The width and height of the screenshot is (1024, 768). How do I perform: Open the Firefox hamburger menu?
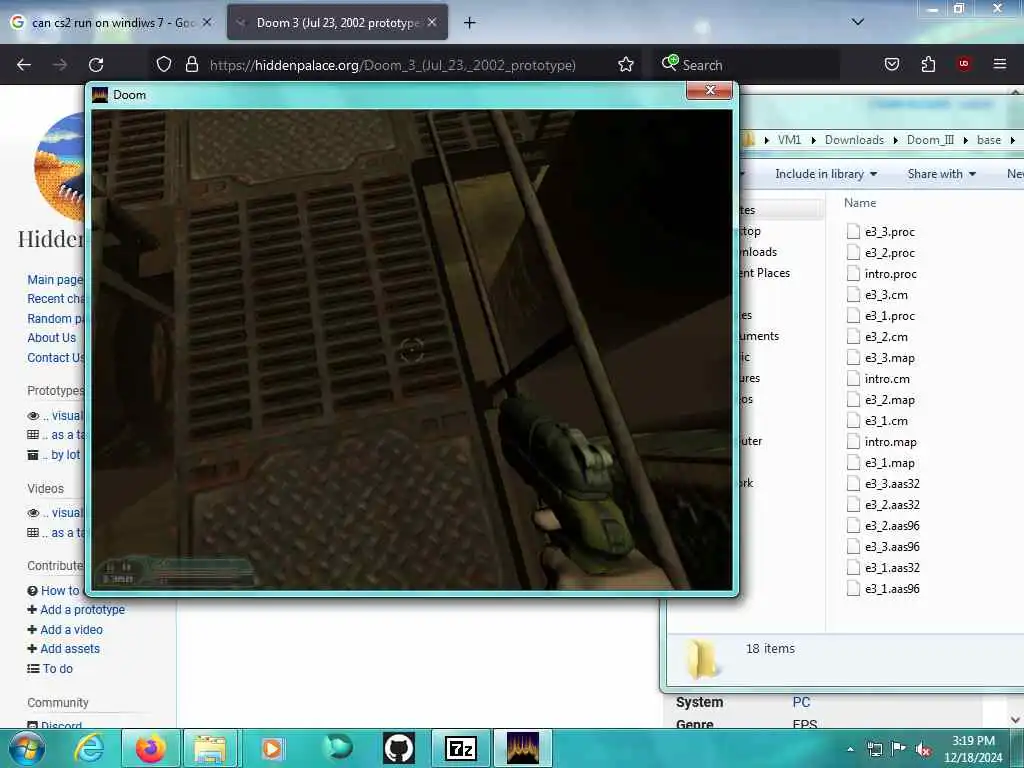click(x=999, y=64)
